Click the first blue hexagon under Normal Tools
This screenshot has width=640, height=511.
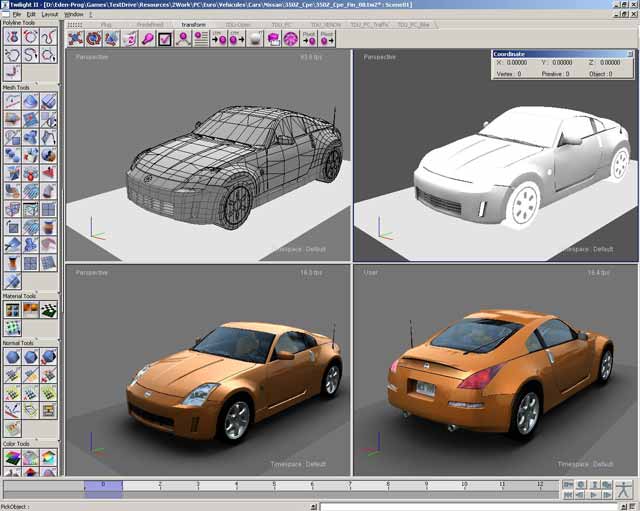(12, 357)
